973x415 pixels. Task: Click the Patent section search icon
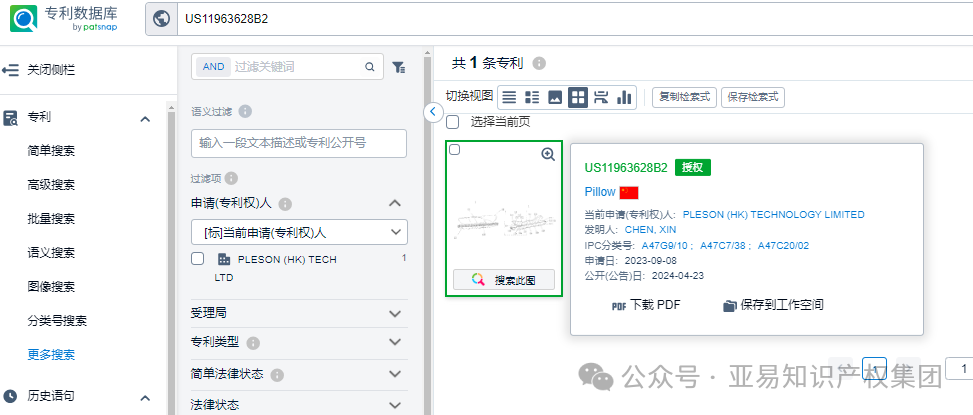tap(11, 118)
